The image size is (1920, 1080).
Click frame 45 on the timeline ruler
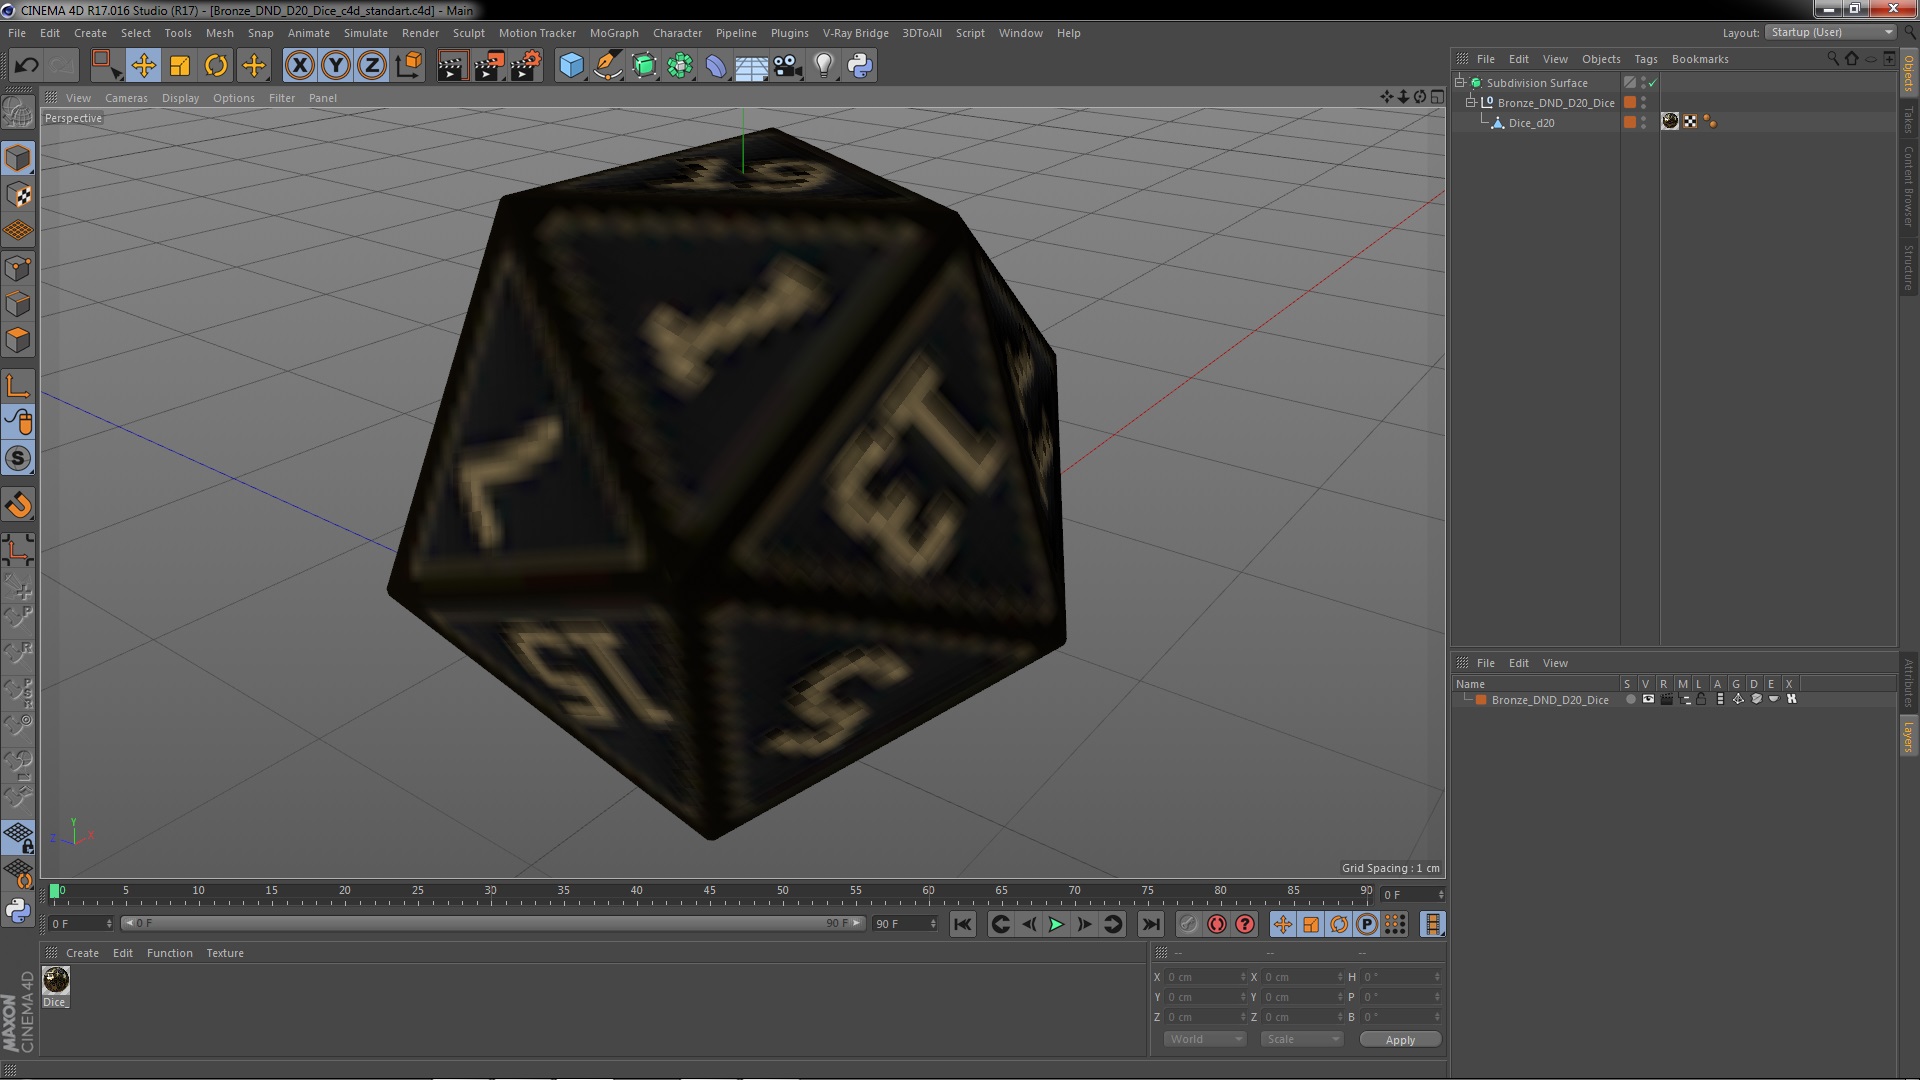tap(709, 891)
